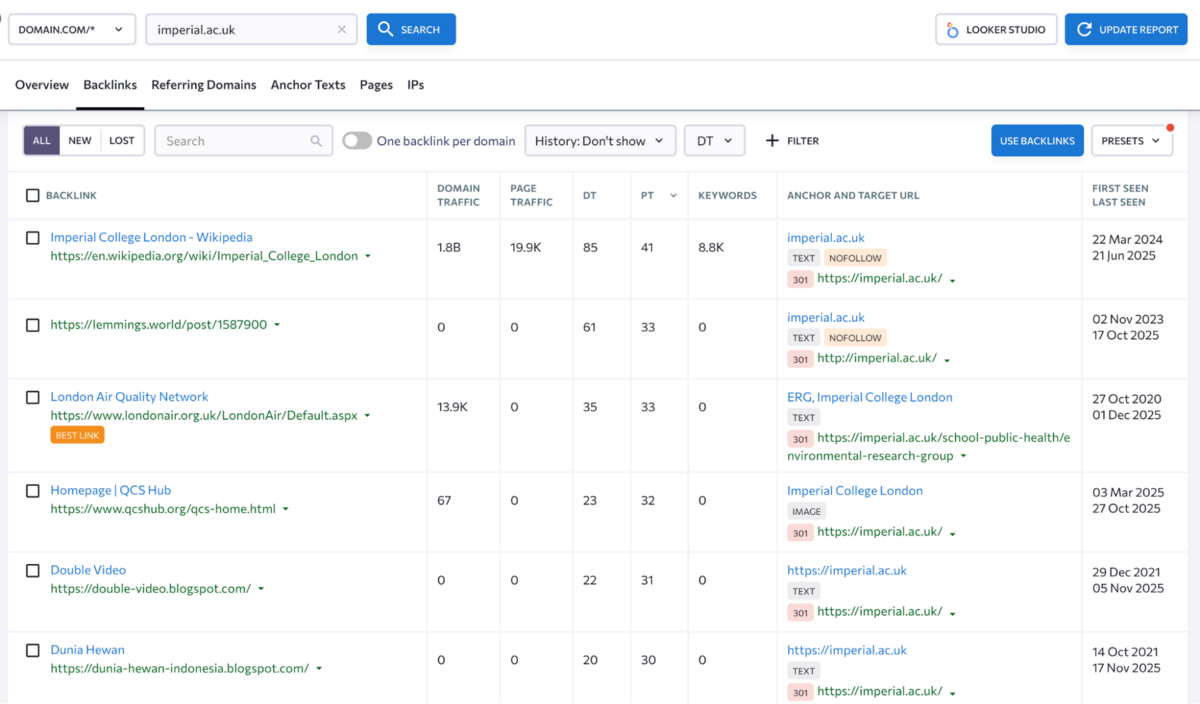This screenshot has width=1200, height=704.
Task: Click the USE BACKLINKS button
Action: point(1037,141)
